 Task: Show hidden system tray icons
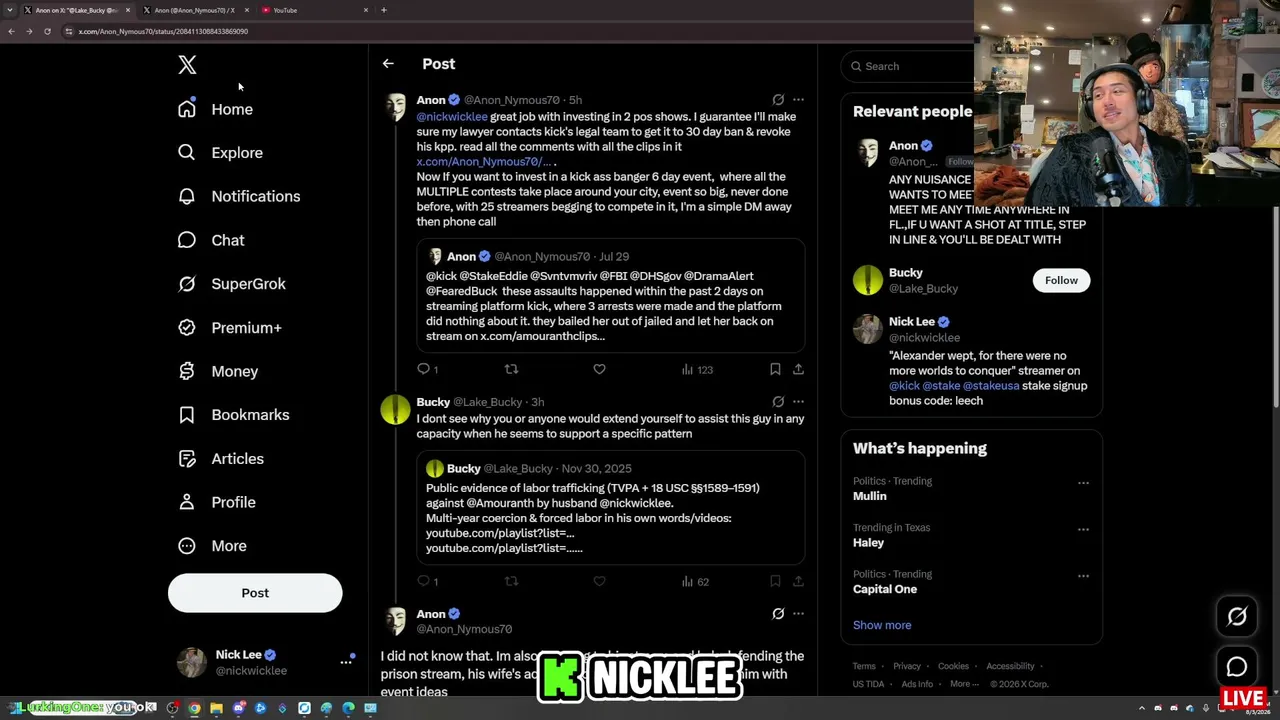point(1141,709)
